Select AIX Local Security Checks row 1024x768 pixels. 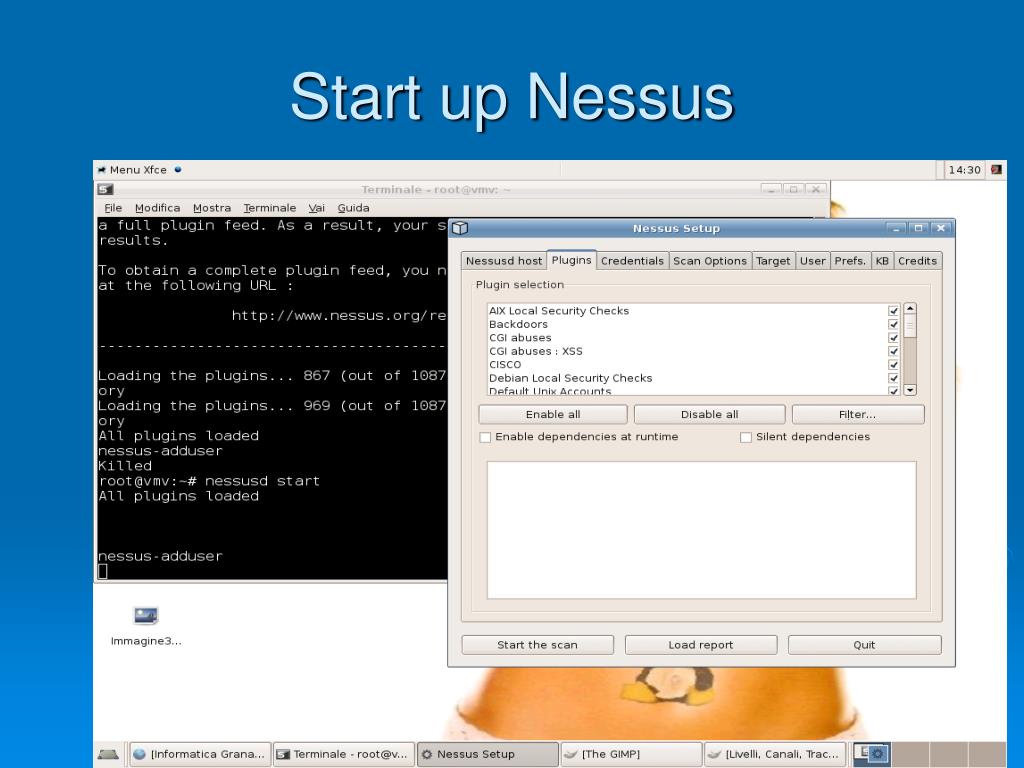click(694, 311)
